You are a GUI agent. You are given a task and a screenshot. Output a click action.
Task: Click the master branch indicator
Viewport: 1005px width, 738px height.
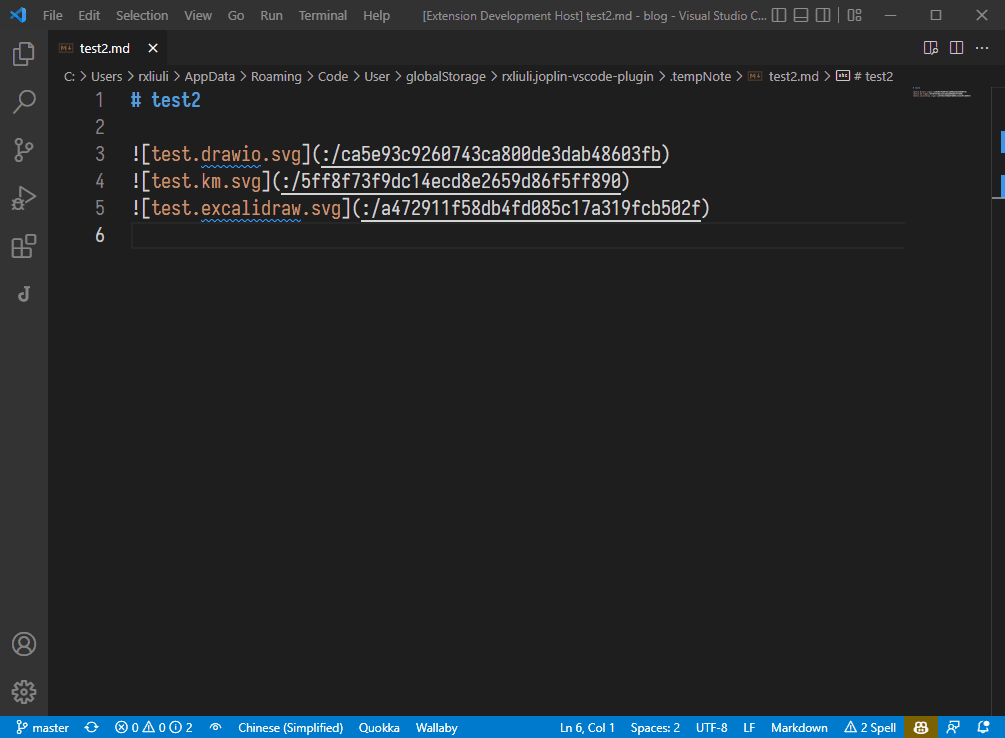click(42, 728)
